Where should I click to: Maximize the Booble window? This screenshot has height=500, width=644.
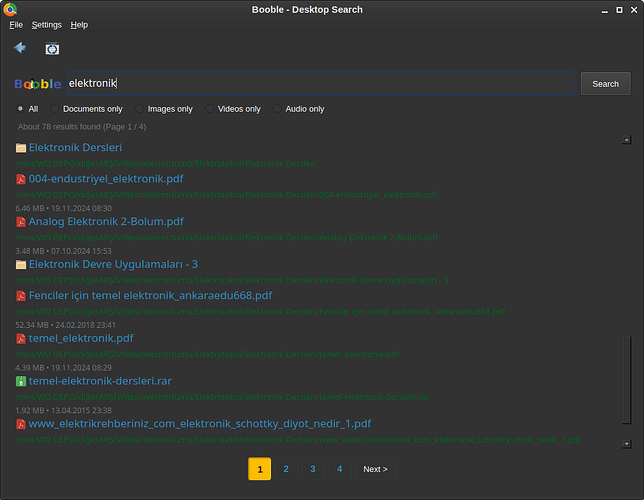(x=619, y=10)
